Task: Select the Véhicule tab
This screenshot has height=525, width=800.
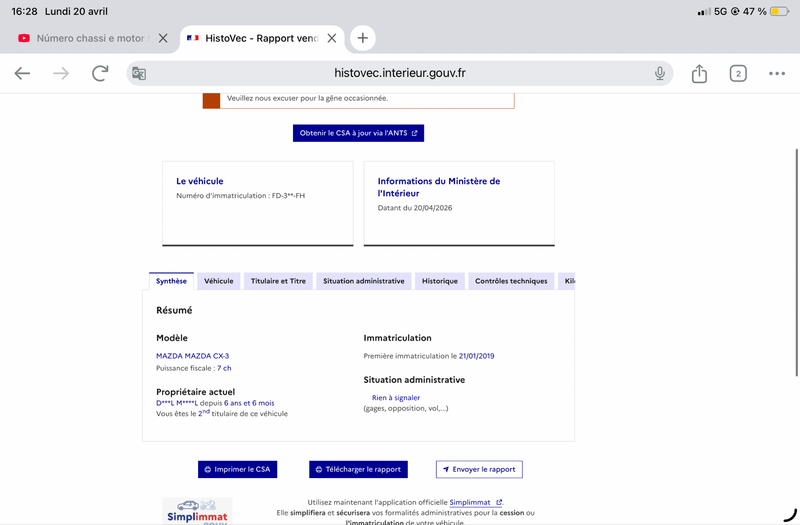Action: [x=218, y=281]
